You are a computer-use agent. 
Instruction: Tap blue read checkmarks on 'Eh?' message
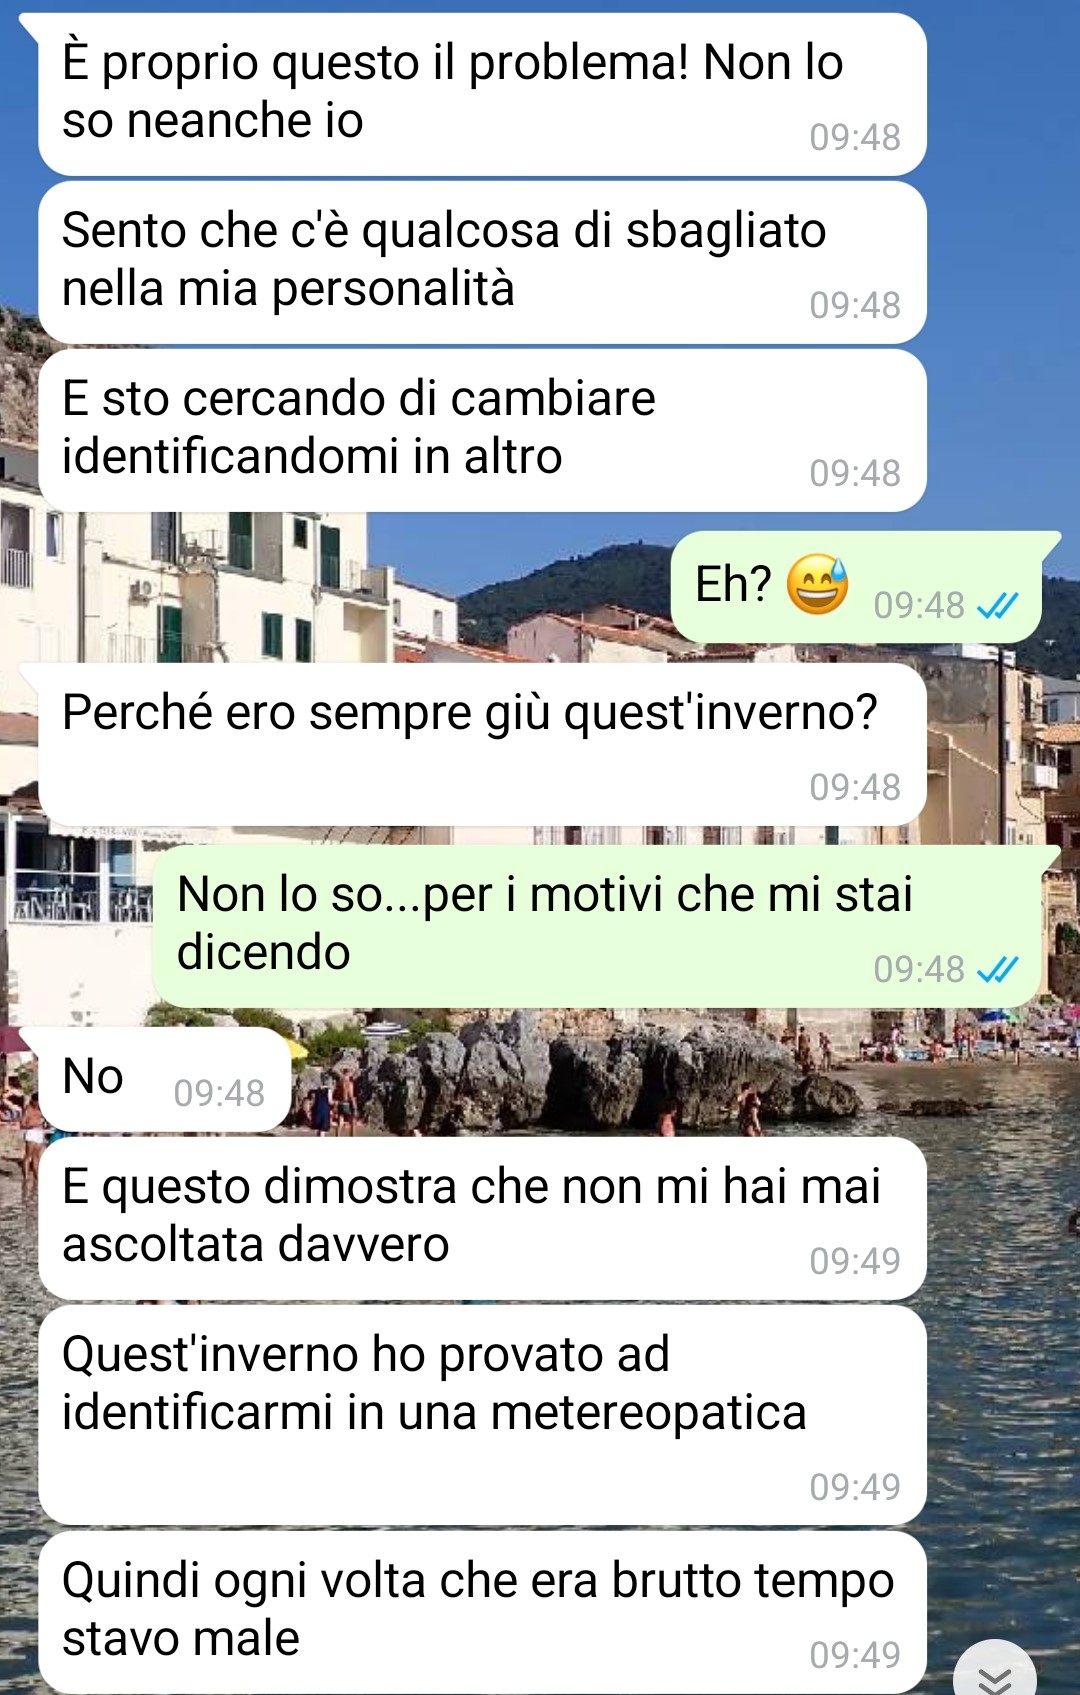coord(997,605)
